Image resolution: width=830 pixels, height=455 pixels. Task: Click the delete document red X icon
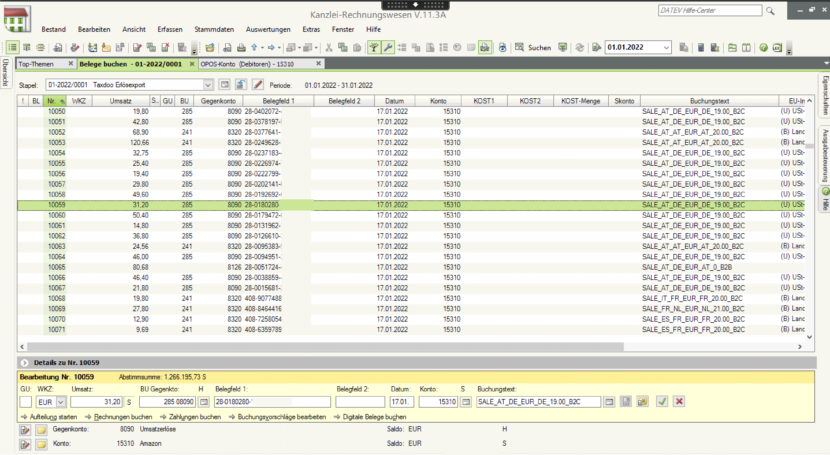point(165,48)
